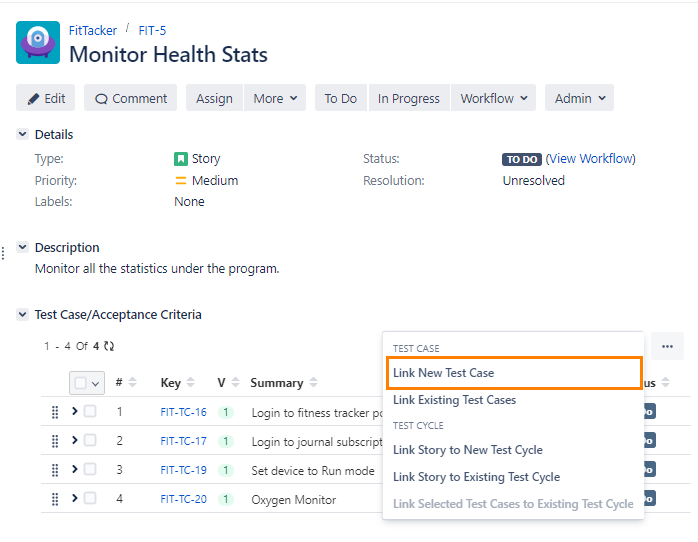Viewport: 698px width, 542px height.
Task: Collapse Test Case/Acceptance Criteria section
Action: pyautogui.click(x=22, y=315)
